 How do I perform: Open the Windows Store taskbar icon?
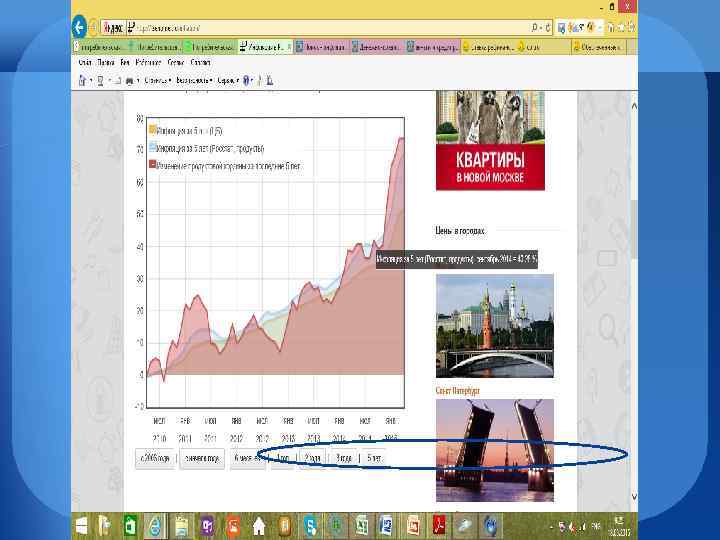(130, 526)
